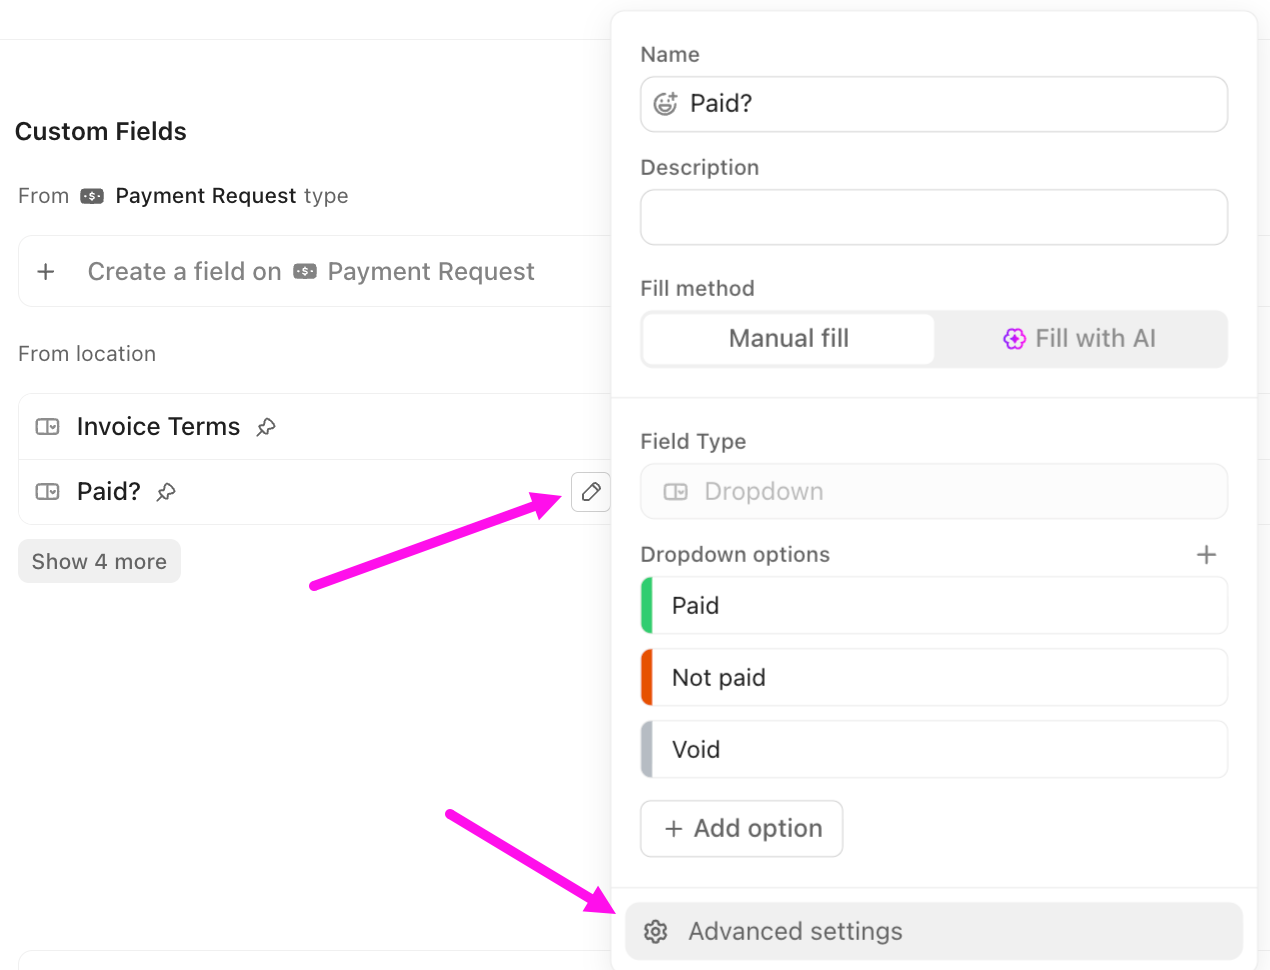The image size is (1270, 970).
Task: Click inside the Description input field
Action: [934, 217]
